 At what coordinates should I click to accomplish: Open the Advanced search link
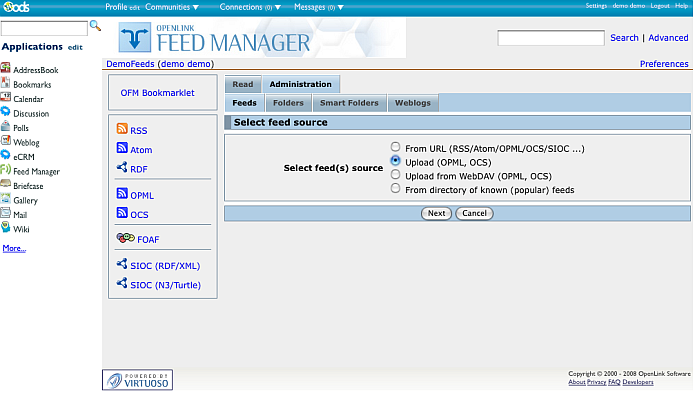668,38
